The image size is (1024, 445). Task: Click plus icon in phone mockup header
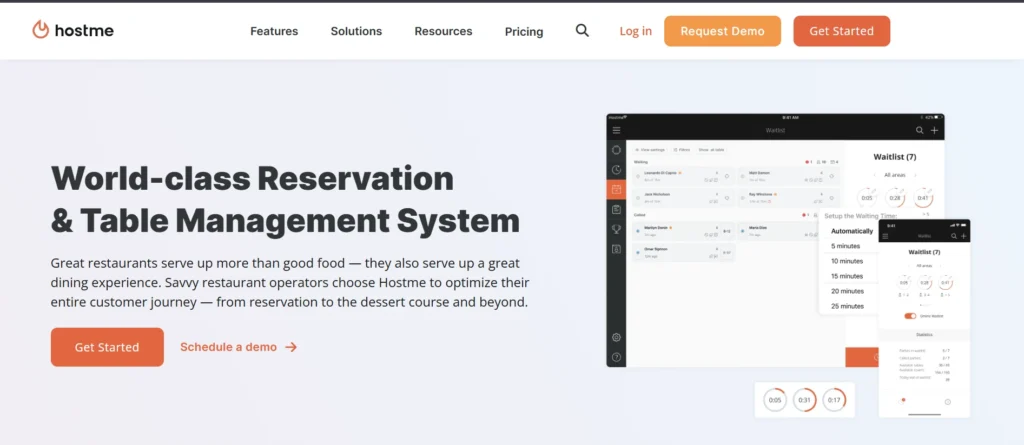(963, 236)
